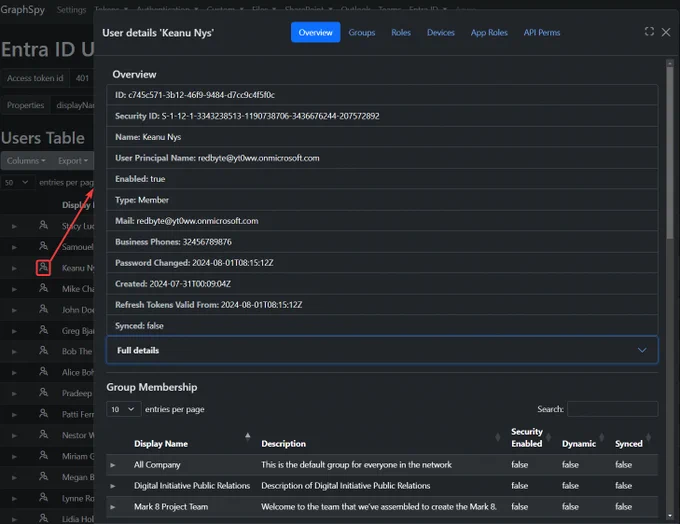Image resolution: width=680 pixels, height=524 pixels.
Task: Switch to the App Roles tab
Action: tap(489, 32)
